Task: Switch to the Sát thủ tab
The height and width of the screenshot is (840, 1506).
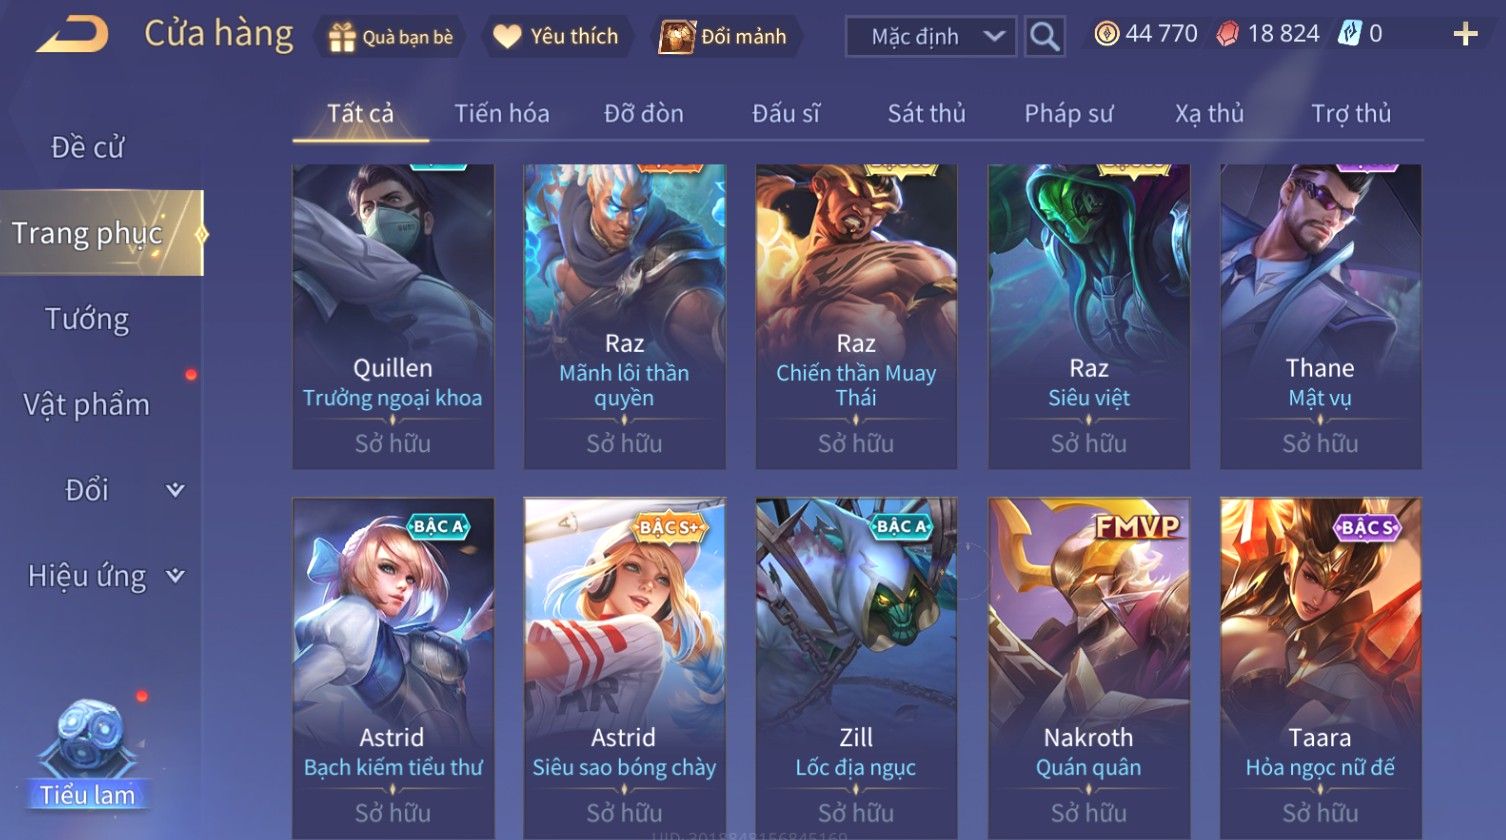Action: pyautogui.click(x=927, y=114)
